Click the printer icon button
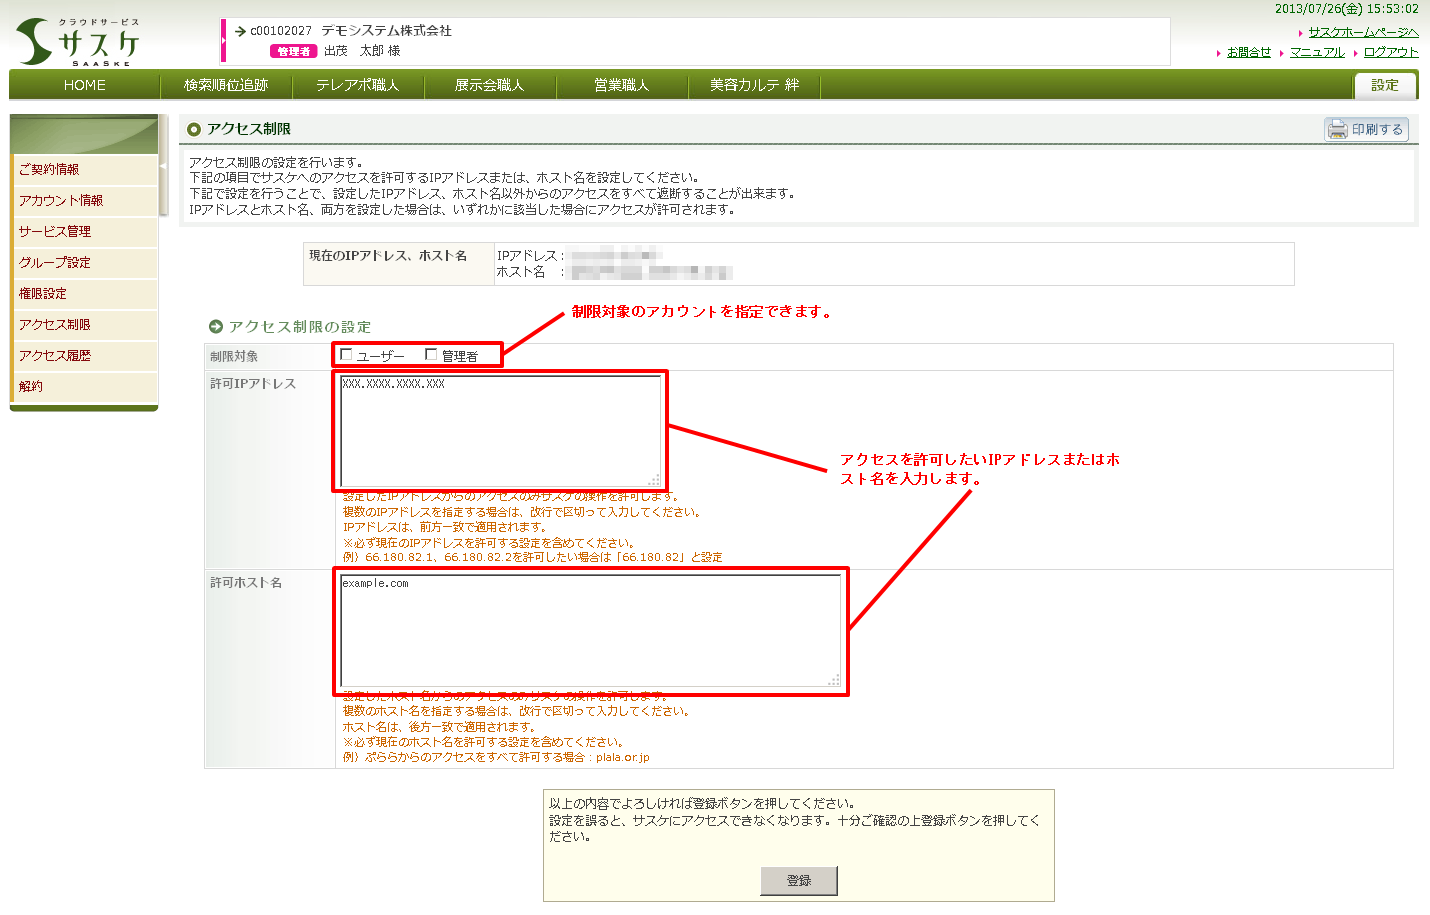This screenshot has height=915, width=1430. click(1366, 129)
